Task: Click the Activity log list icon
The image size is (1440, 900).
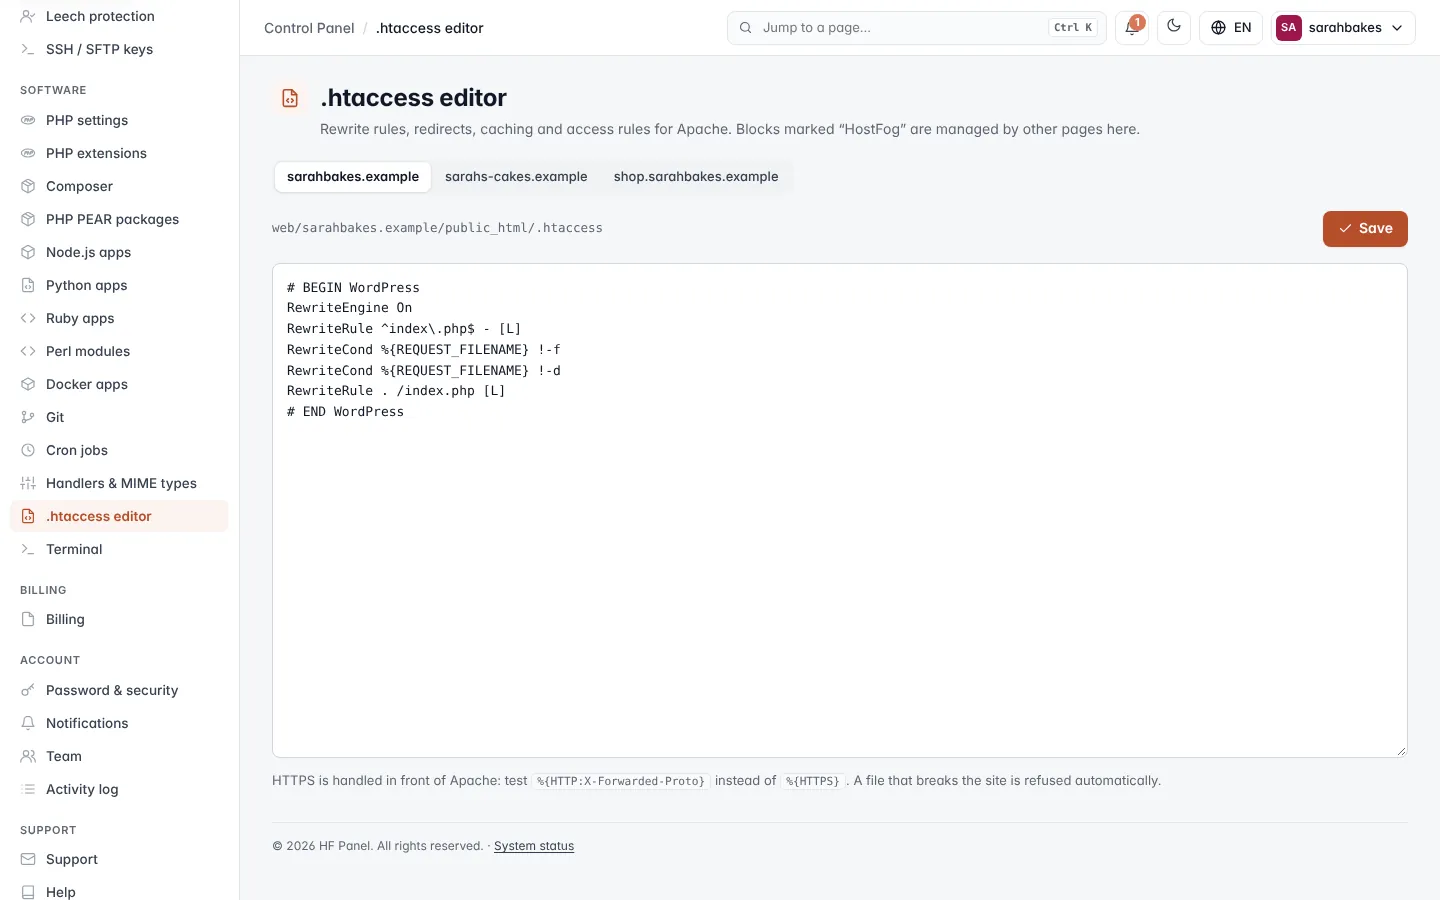Action: (x=28, y=789)
